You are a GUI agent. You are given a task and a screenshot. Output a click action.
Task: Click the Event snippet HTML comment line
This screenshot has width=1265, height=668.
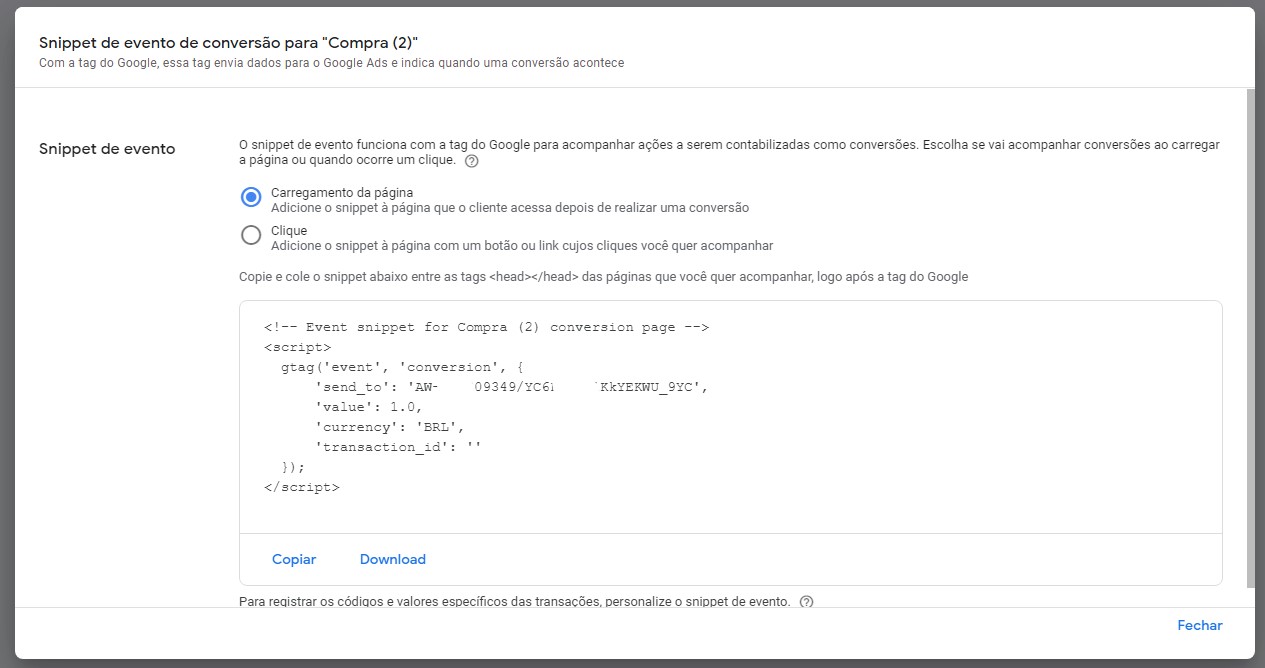(x=486, y=327)
